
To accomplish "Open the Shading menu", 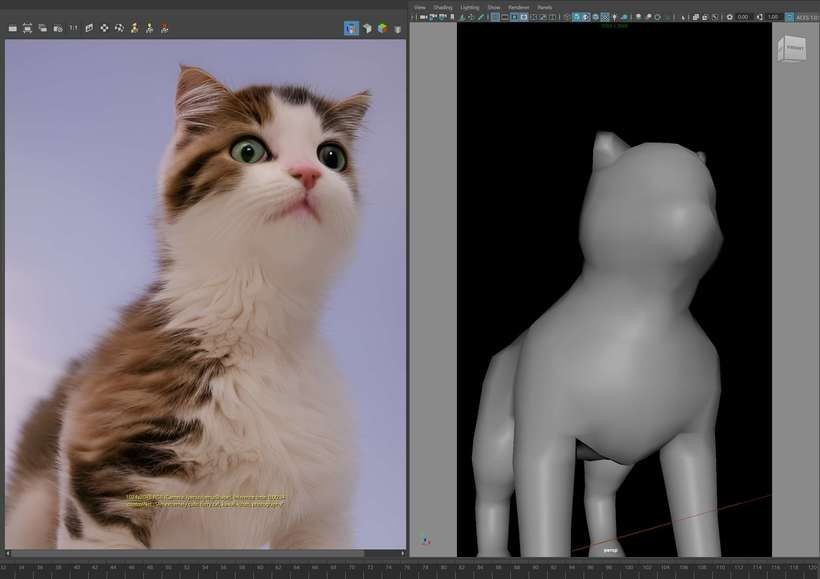I will (443, 7).
